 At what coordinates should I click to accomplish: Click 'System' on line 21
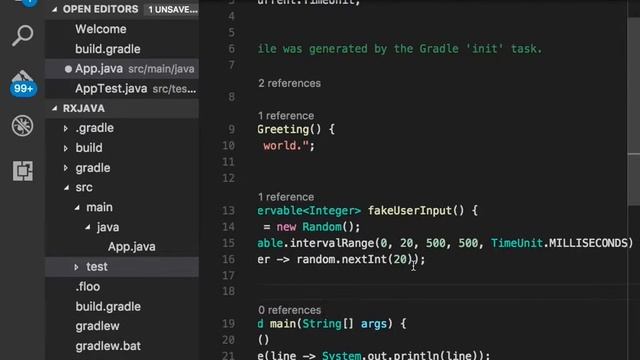pyautogui.click(x=341, y=355)
